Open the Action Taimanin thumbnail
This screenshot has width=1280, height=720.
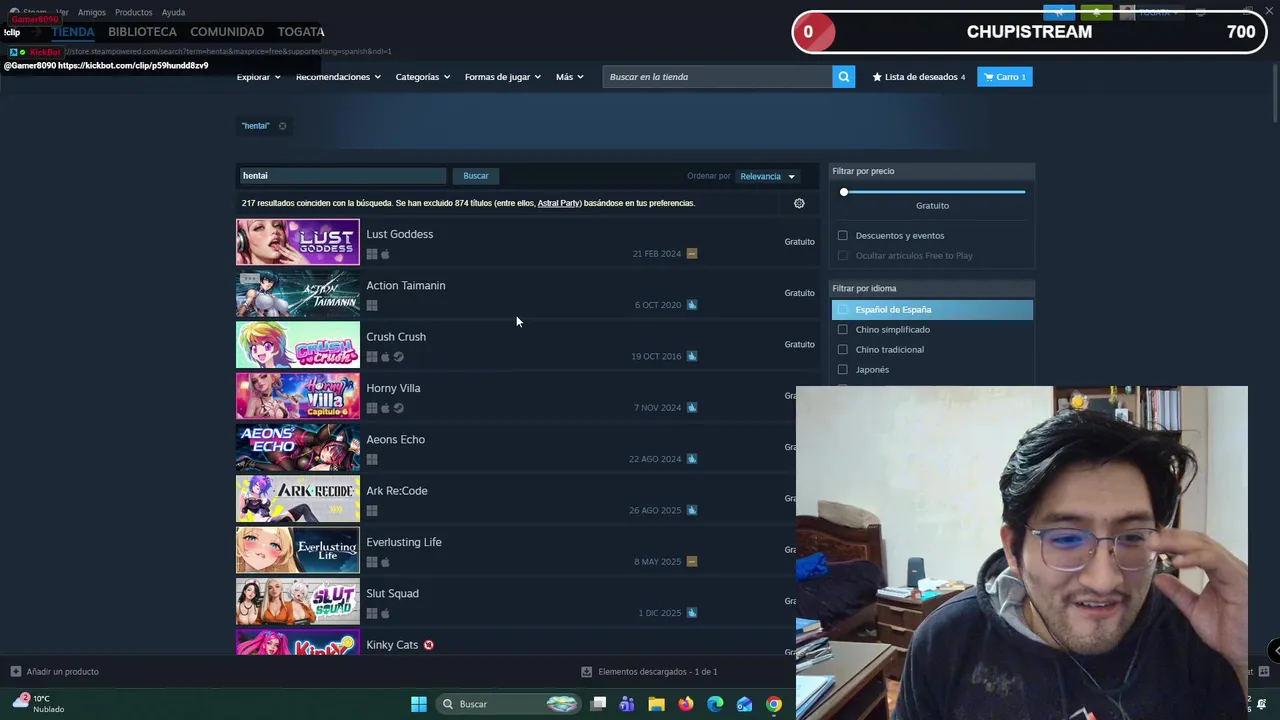coord(298,293)
